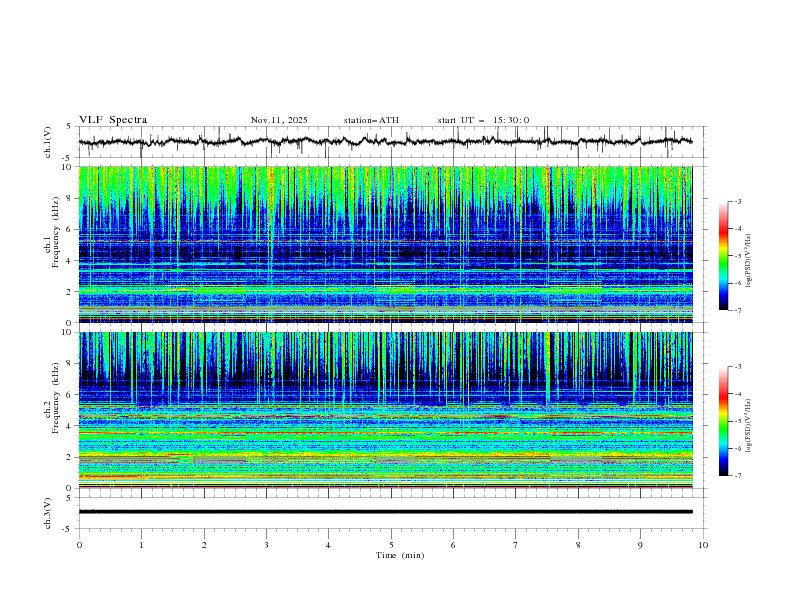The width and height of the screenshot is (792, 612).
Task: Click the upper PSD color bar
Action: pos(724,256)
